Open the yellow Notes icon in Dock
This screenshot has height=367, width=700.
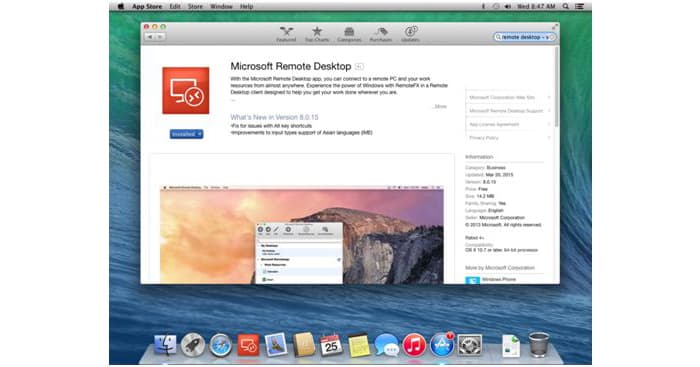click(x=359, y=346)
